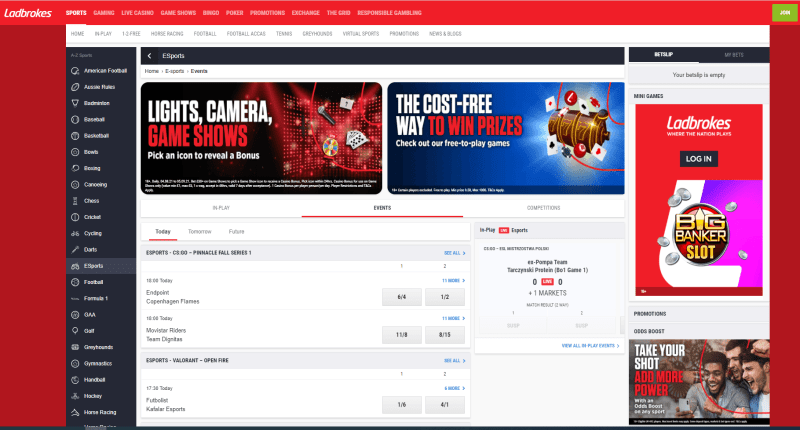Select Futbolist odds 1/6
Screen dimensions: 800x430
tap(402, 404)
